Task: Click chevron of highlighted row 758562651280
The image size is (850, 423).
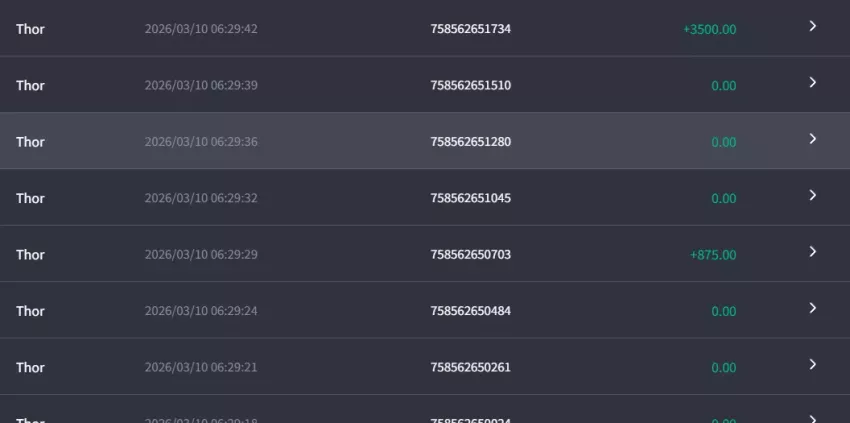Action: pos(812,139)
